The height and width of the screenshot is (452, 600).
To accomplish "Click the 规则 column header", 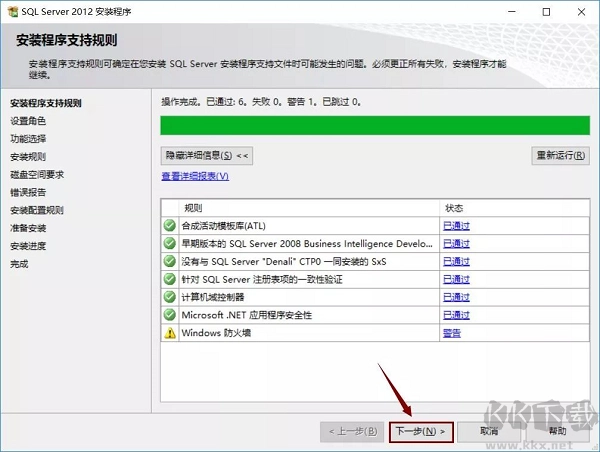I will click(193, 207).
